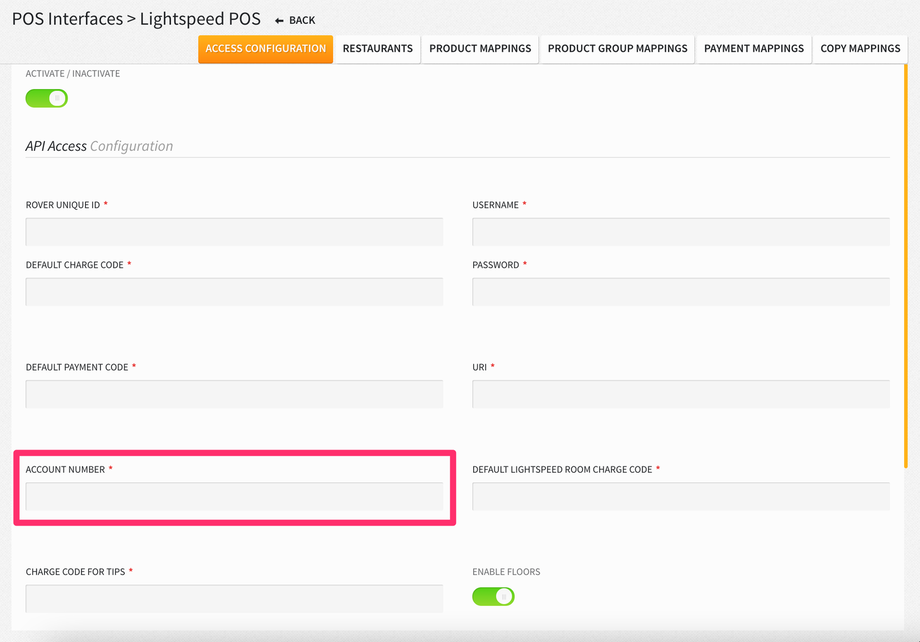Focus the Account Number input field
Viewport: 920px width, 642px height.
(x=234, y=496)
